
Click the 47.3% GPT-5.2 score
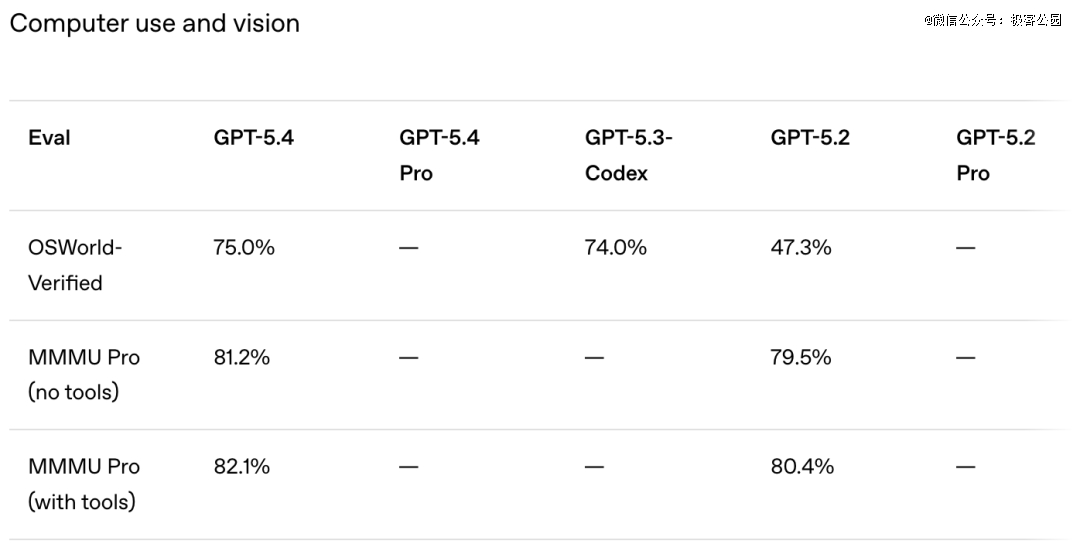(800, 247)
